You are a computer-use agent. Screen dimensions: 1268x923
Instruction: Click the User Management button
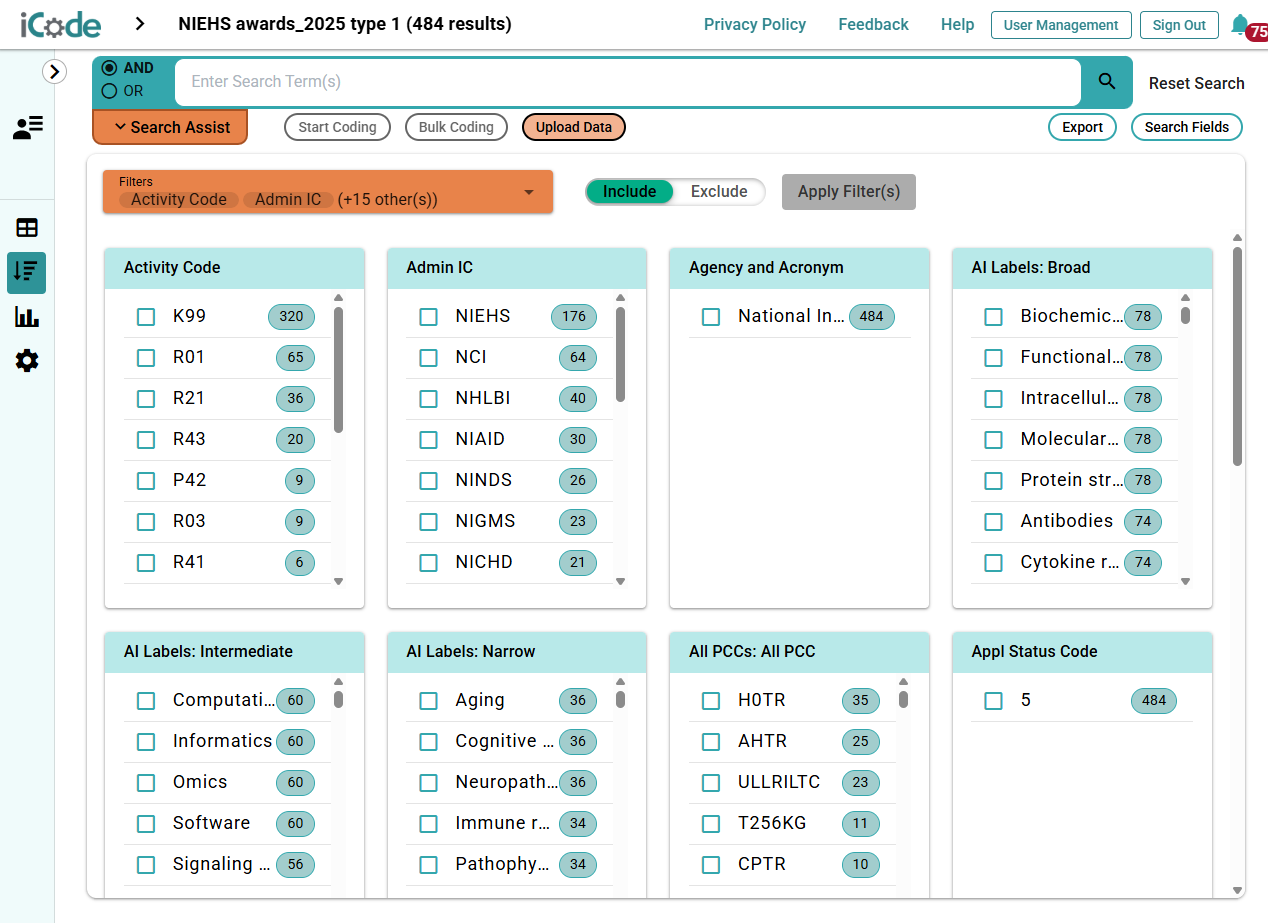[1061, 25]
